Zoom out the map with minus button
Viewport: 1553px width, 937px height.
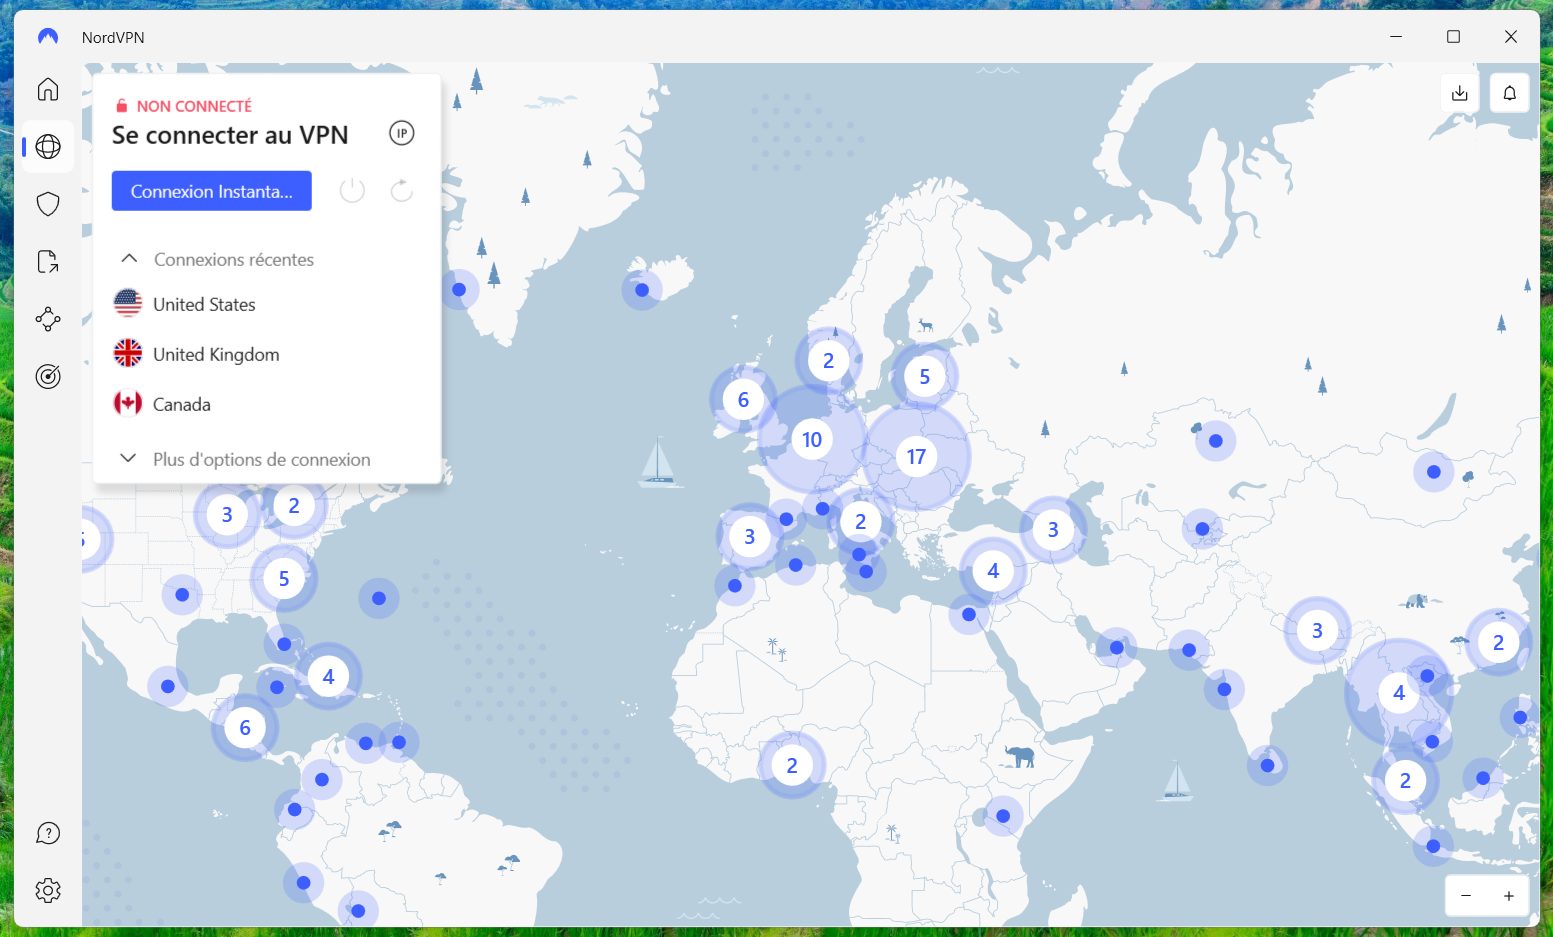1466,896
